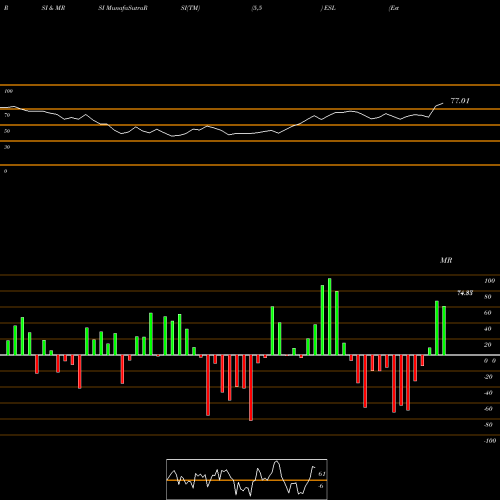Click the MR value label 74.83
This screenshot has width=500, height=500.
coord(465,293)
